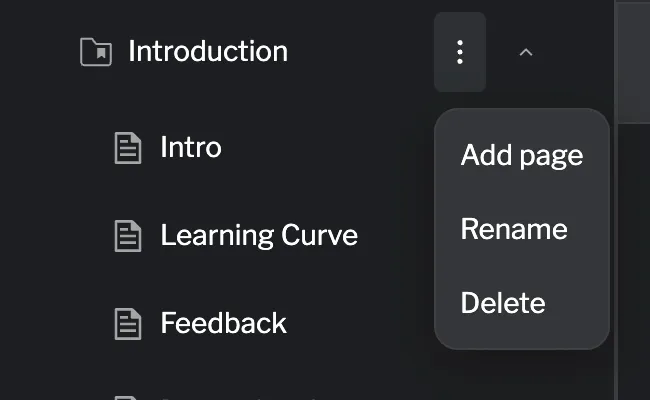The image size is (650, 400).
Task: Click the Introduction group folder icon
Action: [x=95, y=52]
